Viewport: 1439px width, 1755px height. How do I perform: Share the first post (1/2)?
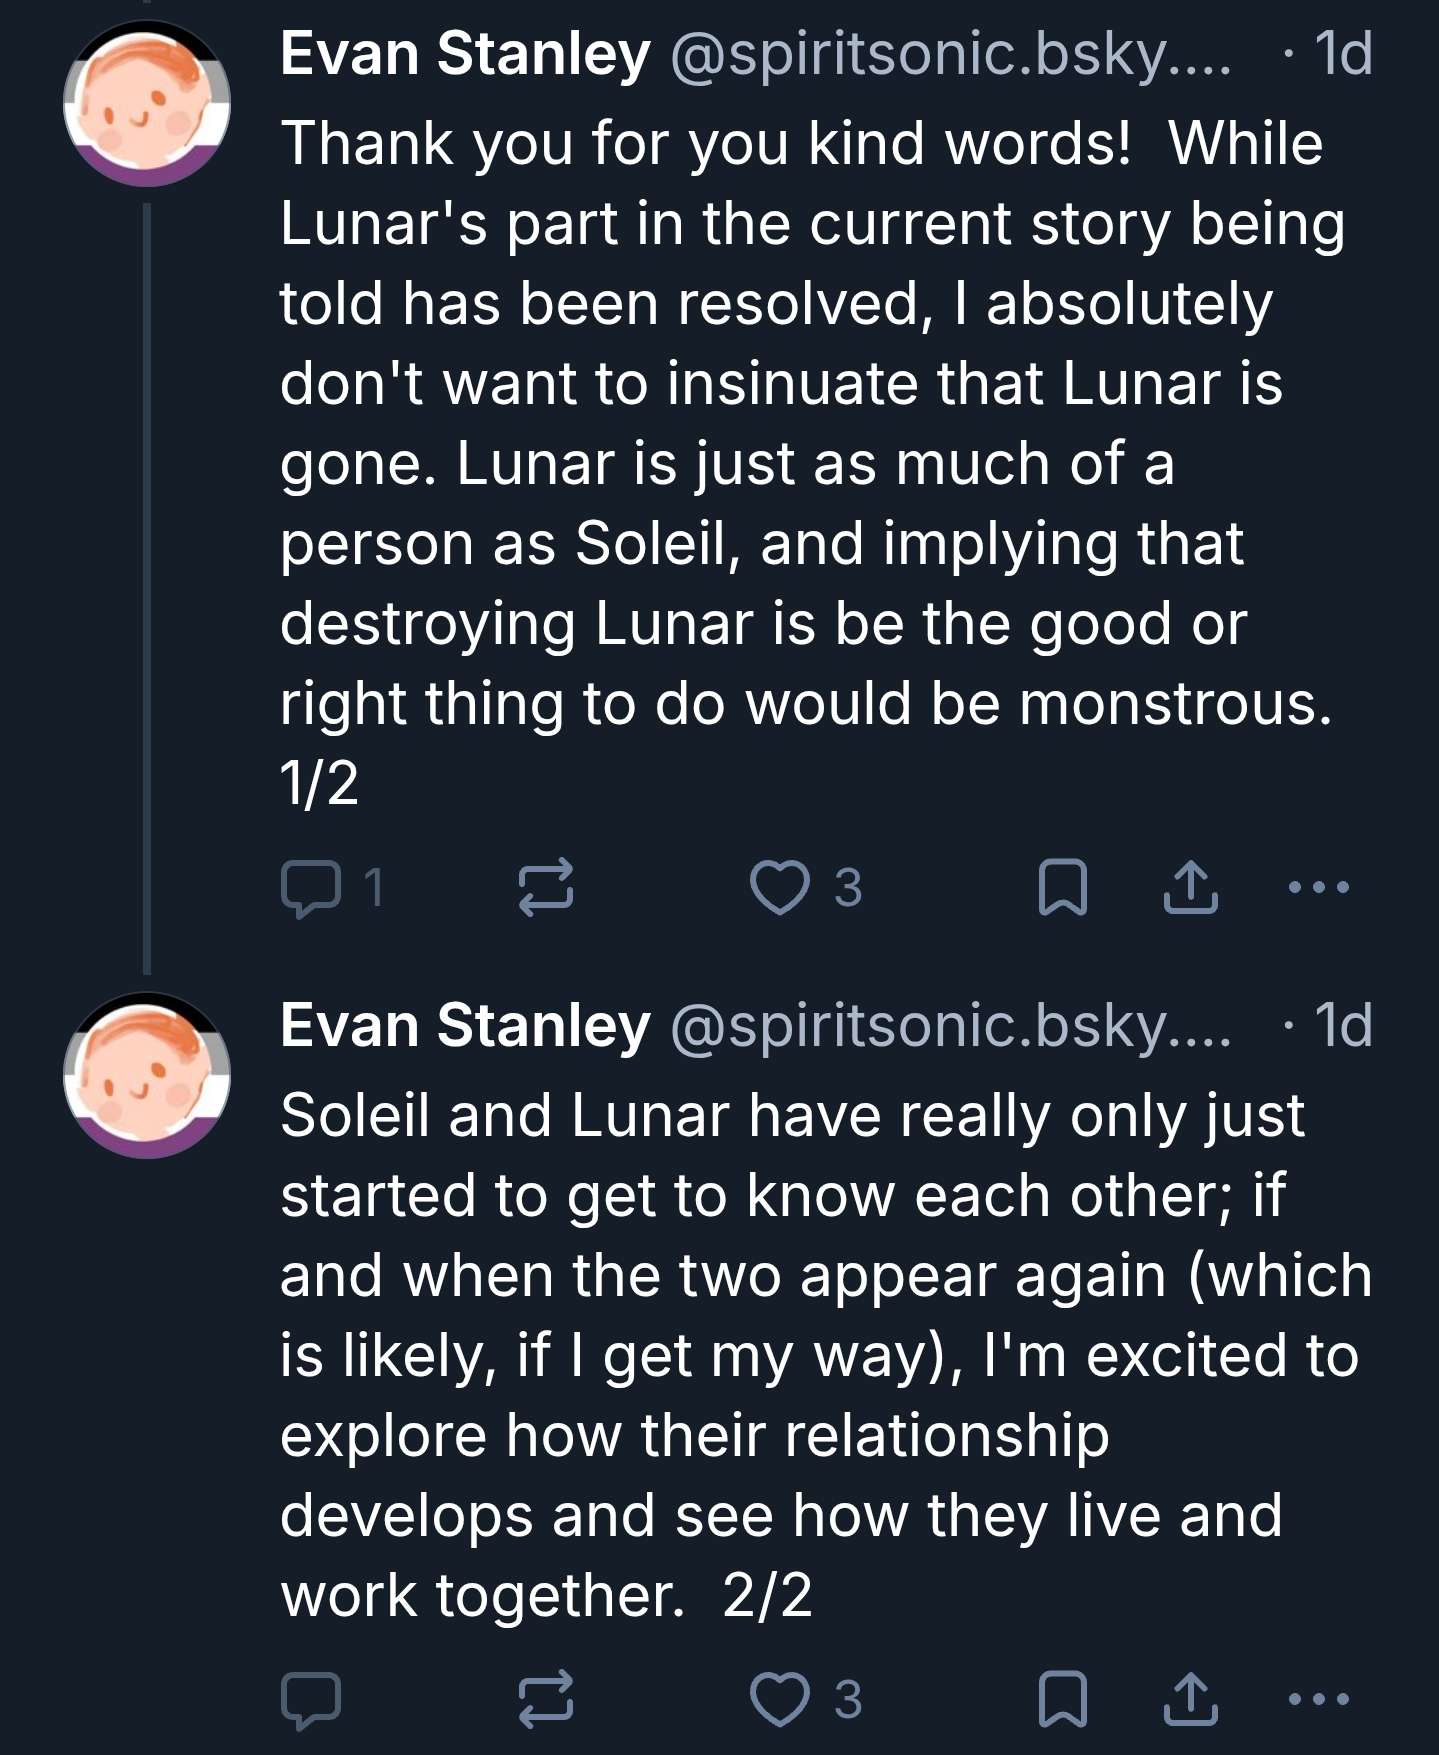1190,887
